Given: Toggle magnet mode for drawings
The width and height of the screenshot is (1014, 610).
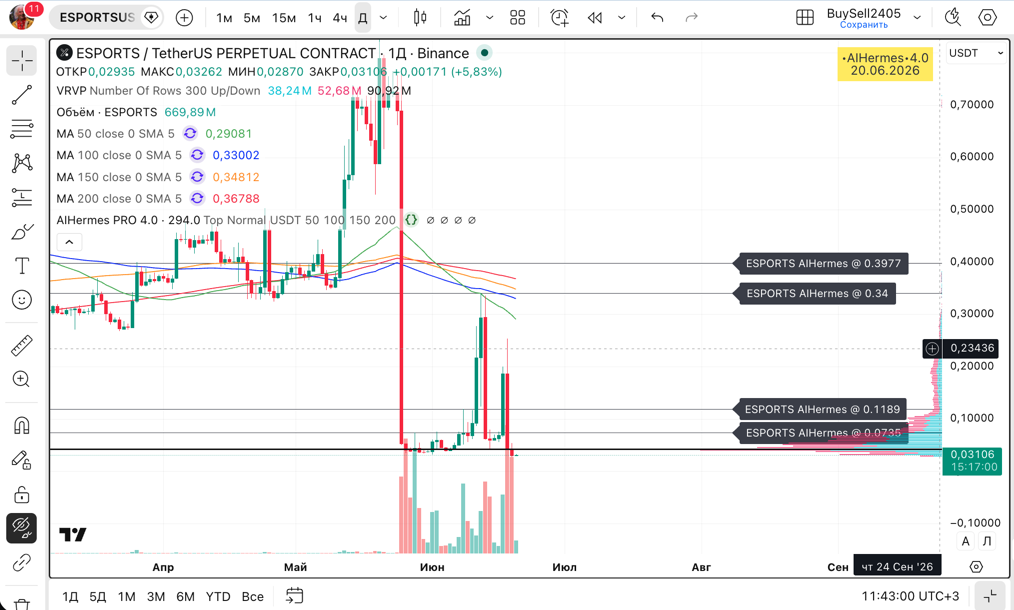Looking at the screenshot, I should click(x=21, y=425).
